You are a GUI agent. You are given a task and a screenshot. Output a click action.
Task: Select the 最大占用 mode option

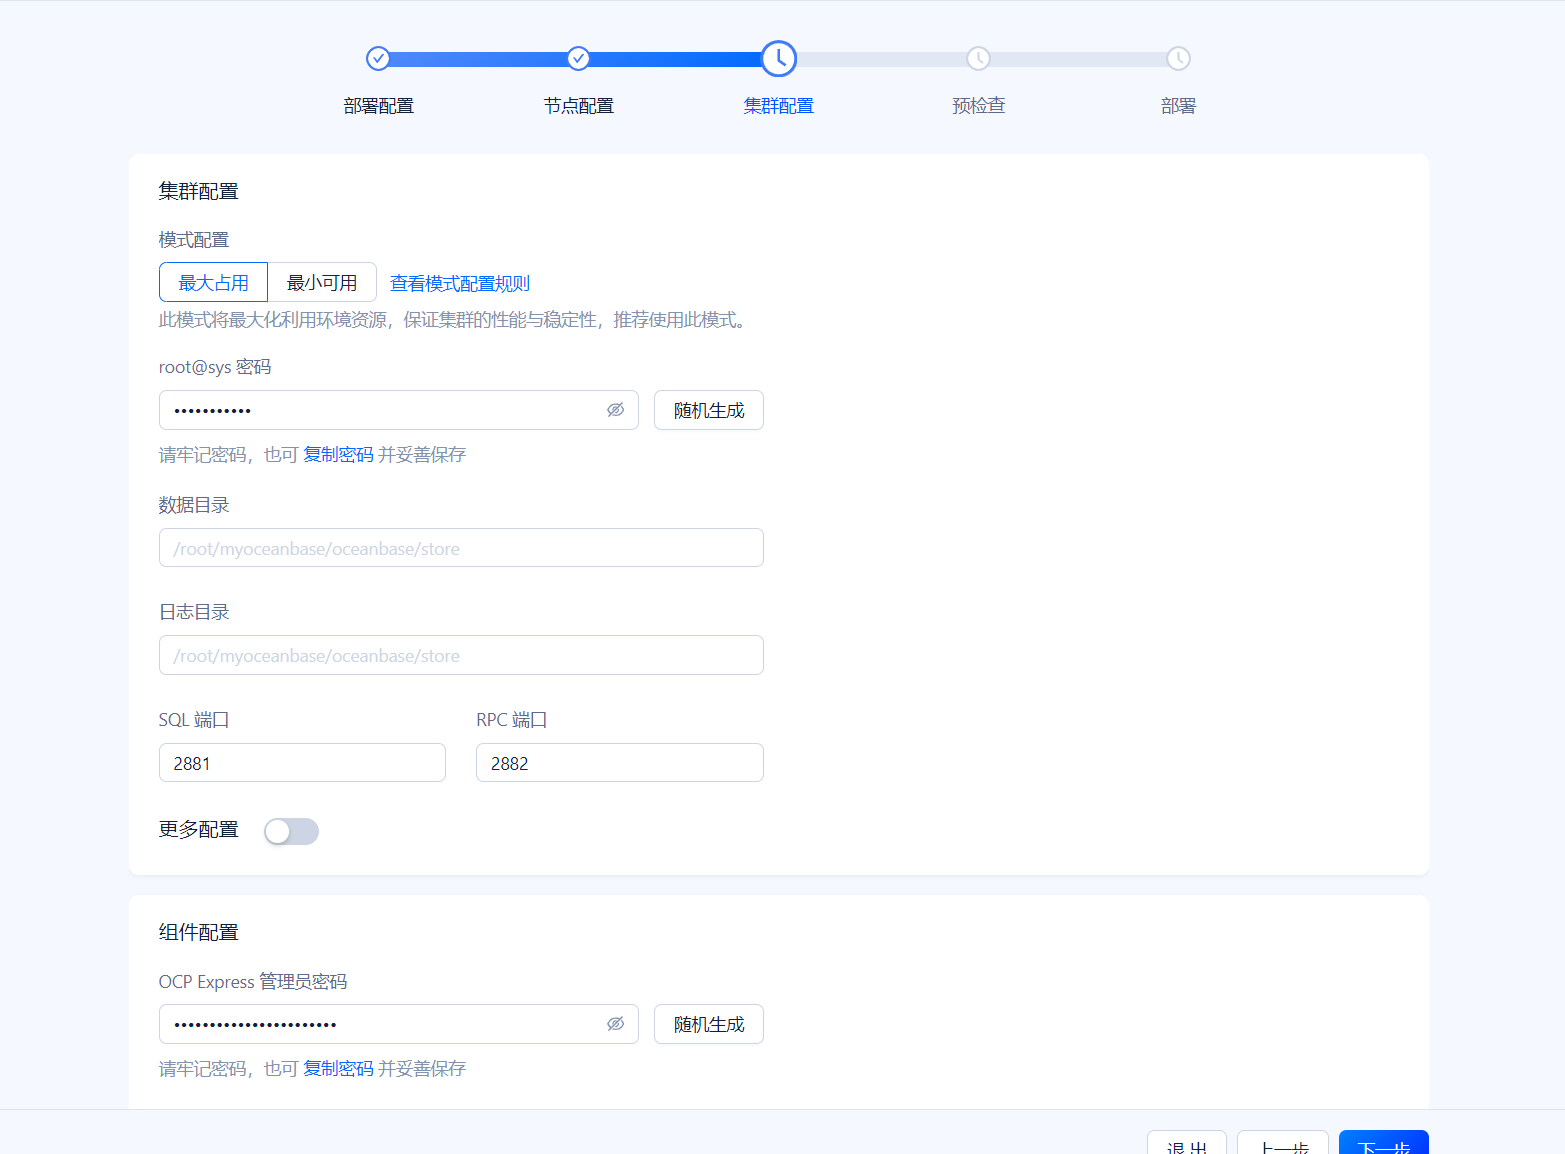[x=213, y=282]
